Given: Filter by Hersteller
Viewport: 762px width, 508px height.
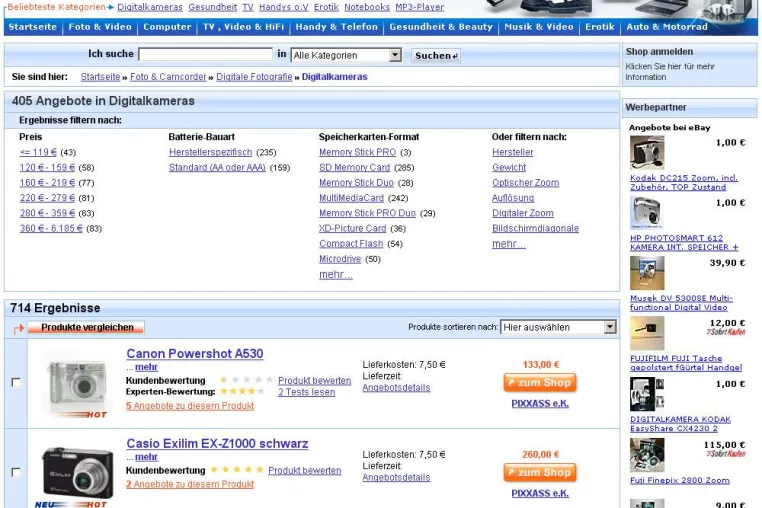Looking at the screenshot, I should (512, 152).
